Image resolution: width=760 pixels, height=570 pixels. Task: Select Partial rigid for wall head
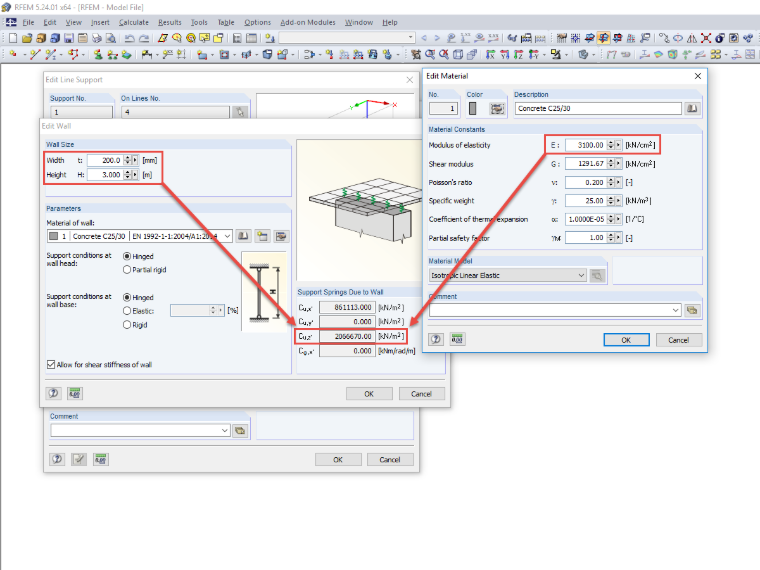point(127,269)
